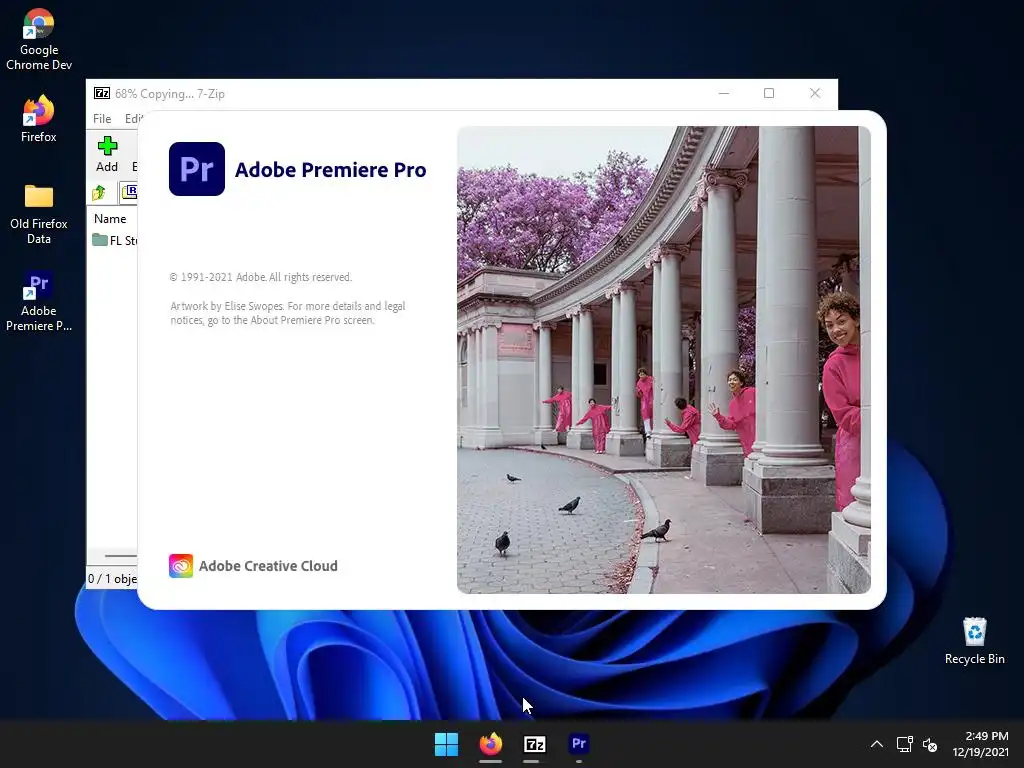Close the 7-Zip copying window
This screenshot has width=1024, height=768.
pyautogui.click(x=815, y=93)
